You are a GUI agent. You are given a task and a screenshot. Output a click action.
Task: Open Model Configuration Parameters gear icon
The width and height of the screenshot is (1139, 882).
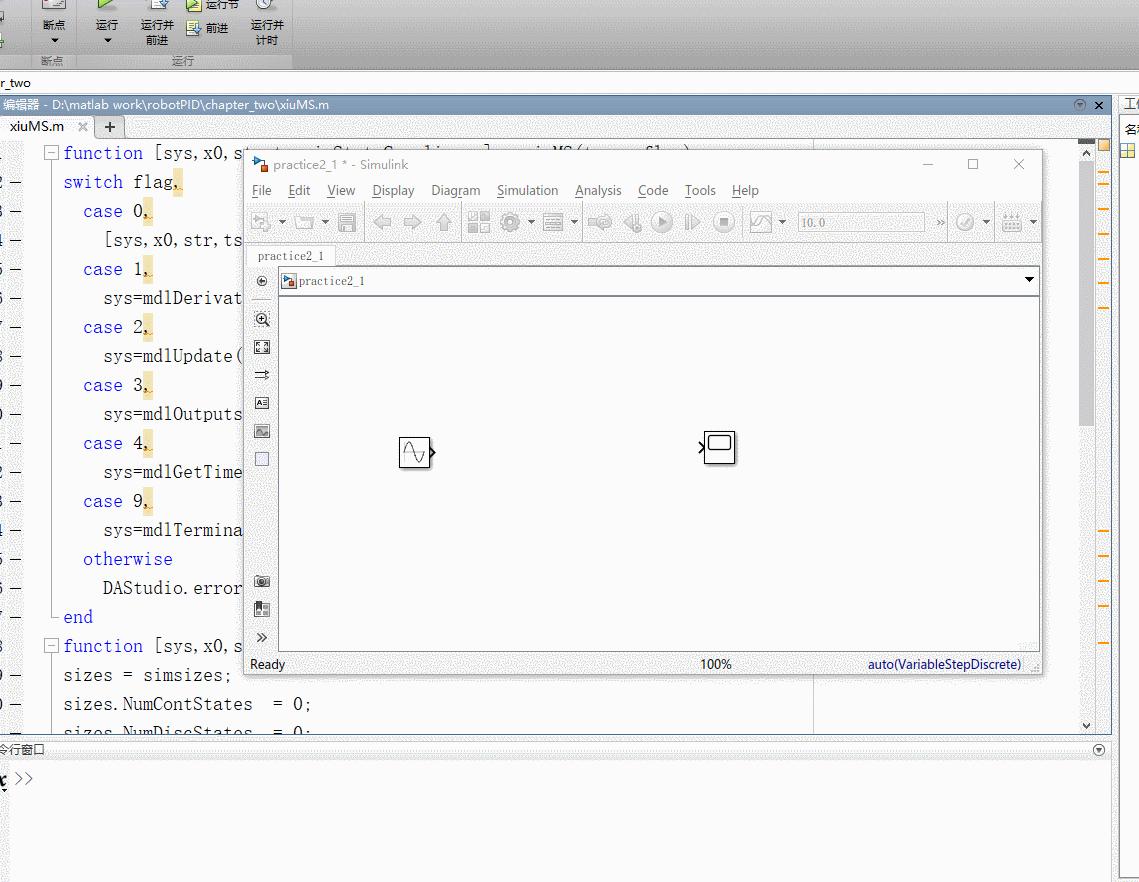click(510, 222)
